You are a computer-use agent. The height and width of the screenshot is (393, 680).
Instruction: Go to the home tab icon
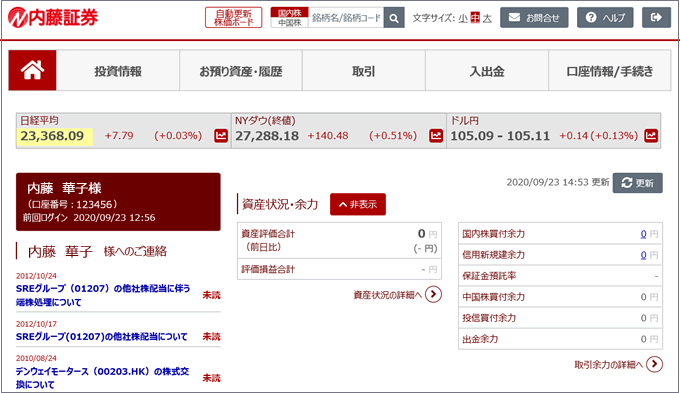pyautogui.click(x=33, y=70)
